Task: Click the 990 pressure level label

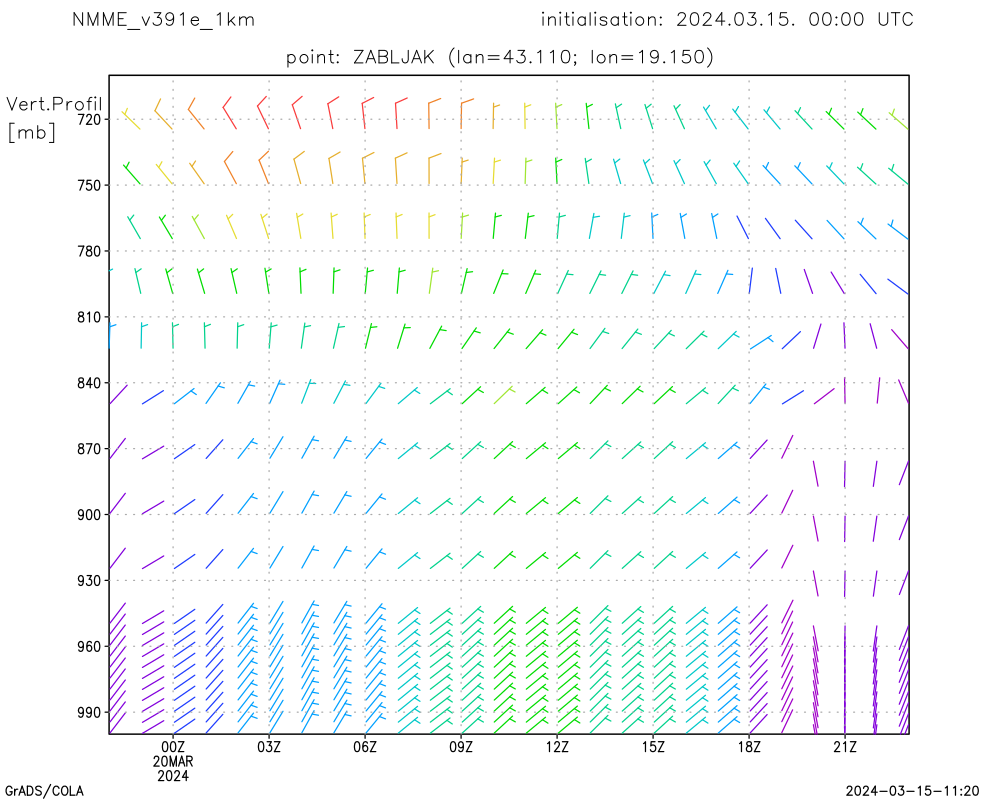Action: click(89, 713)
